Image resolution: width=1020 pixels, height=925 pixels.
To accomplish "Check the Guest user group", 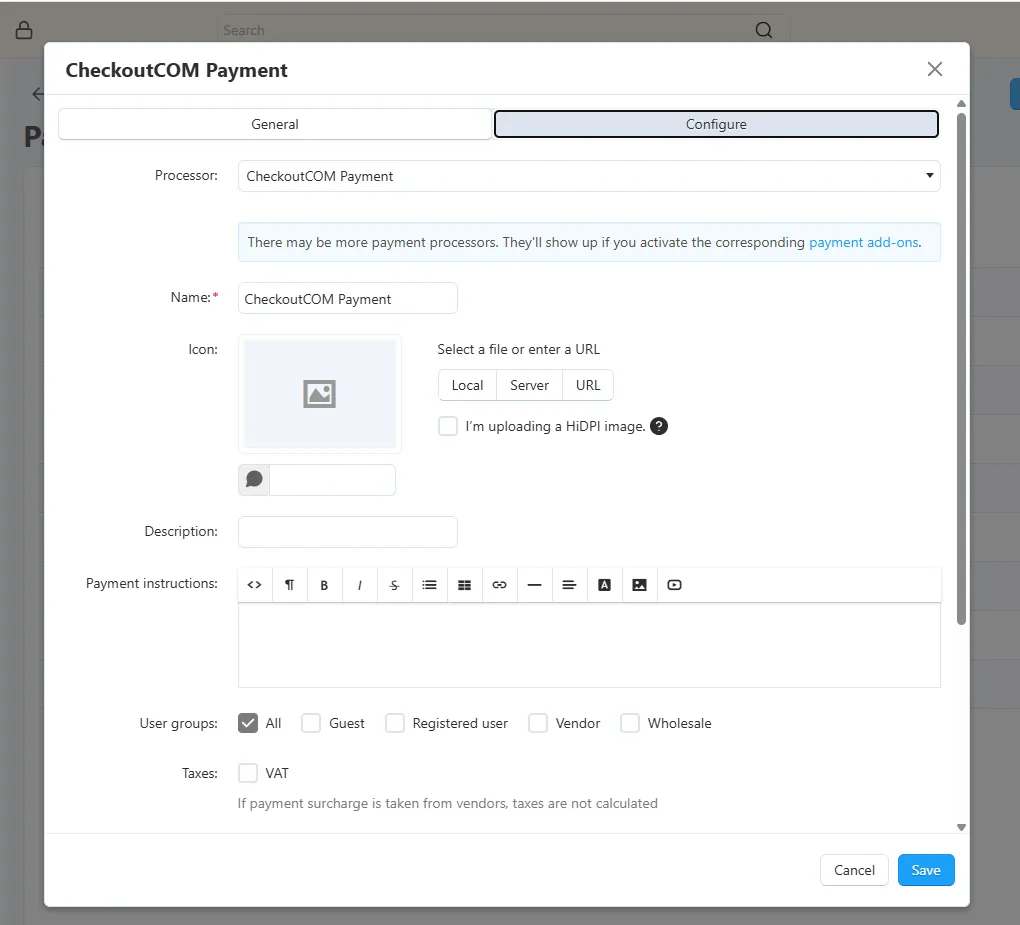I will click(311, 723).
